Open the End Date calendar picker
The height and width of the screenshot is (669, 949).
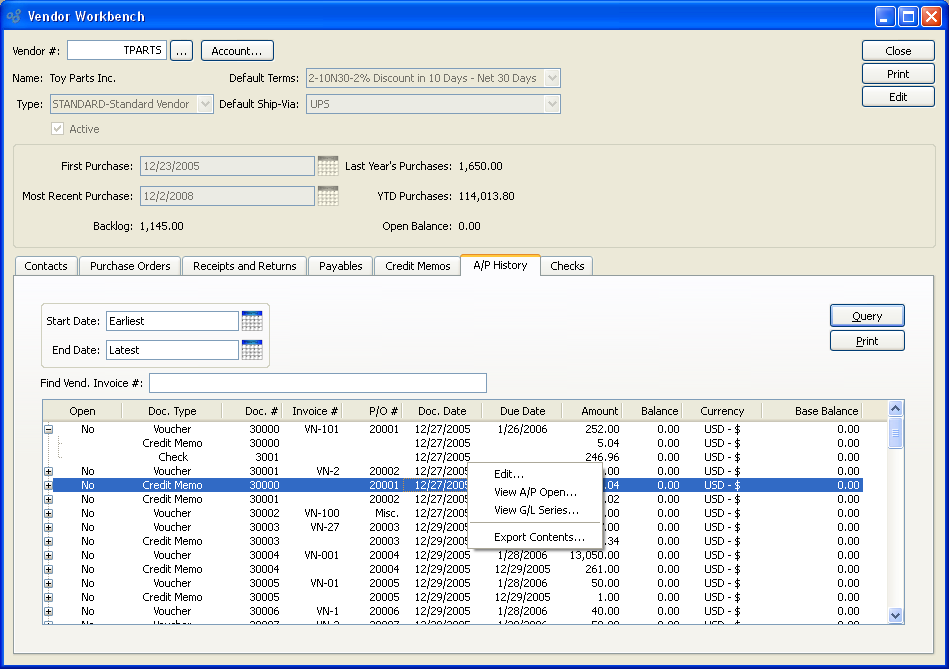[x=252, y=350]
